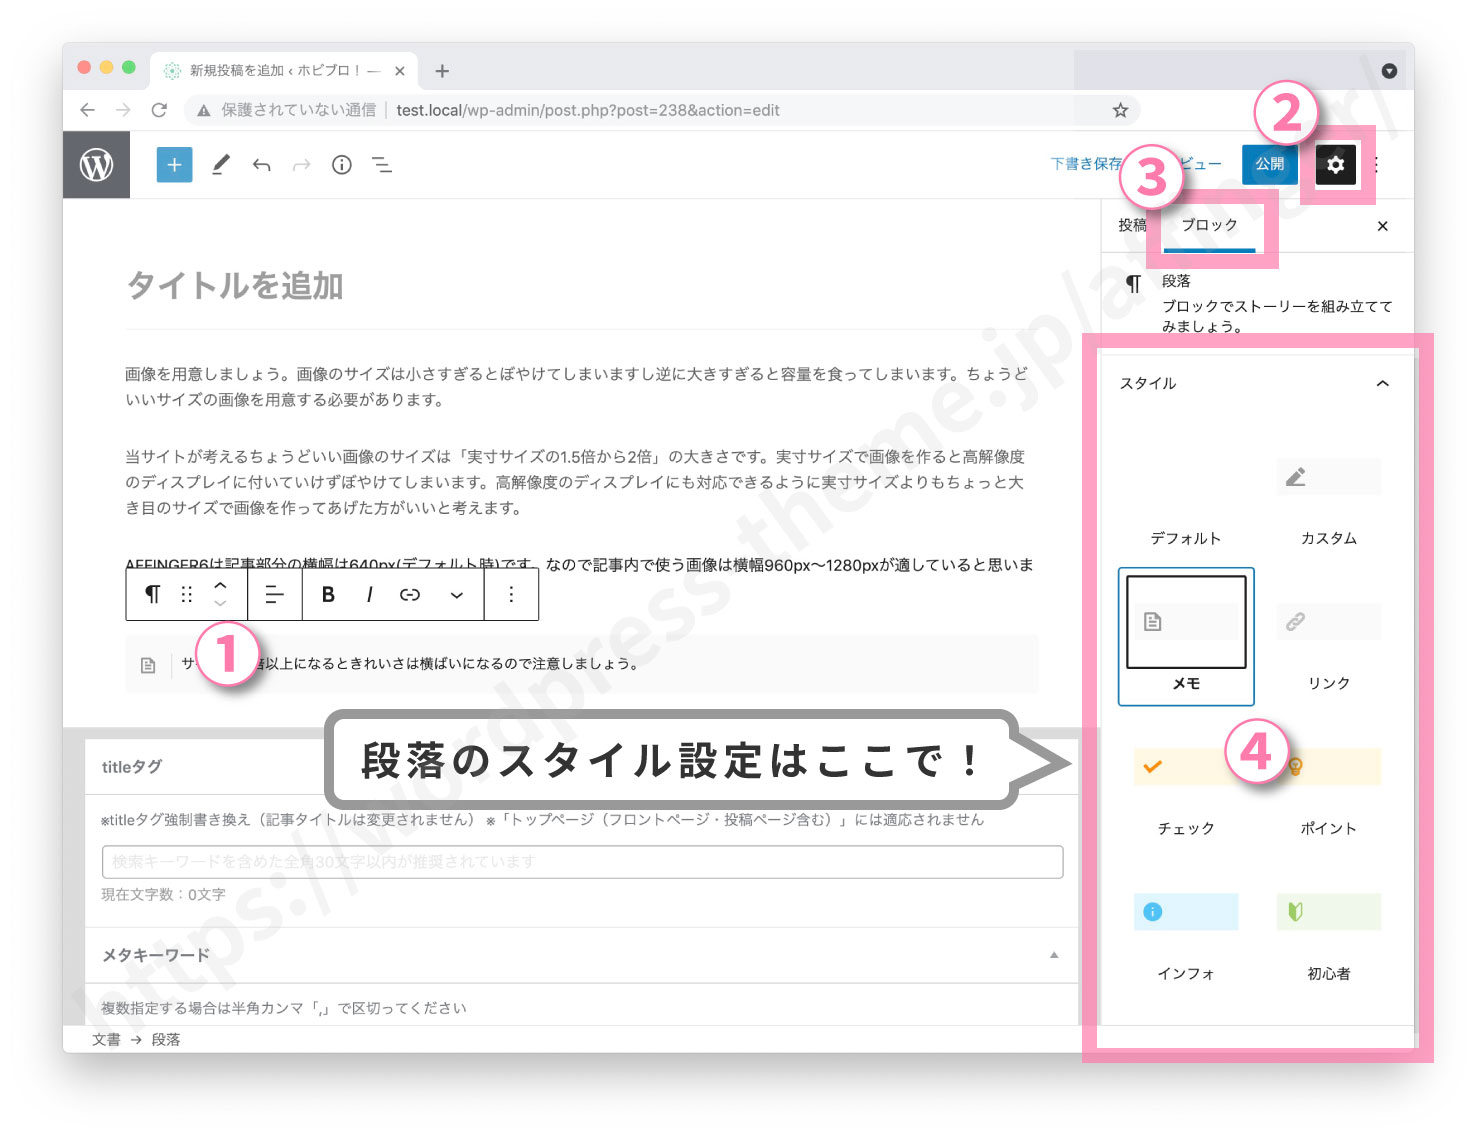Click the insecure connection warning icon

click(204, 110)
